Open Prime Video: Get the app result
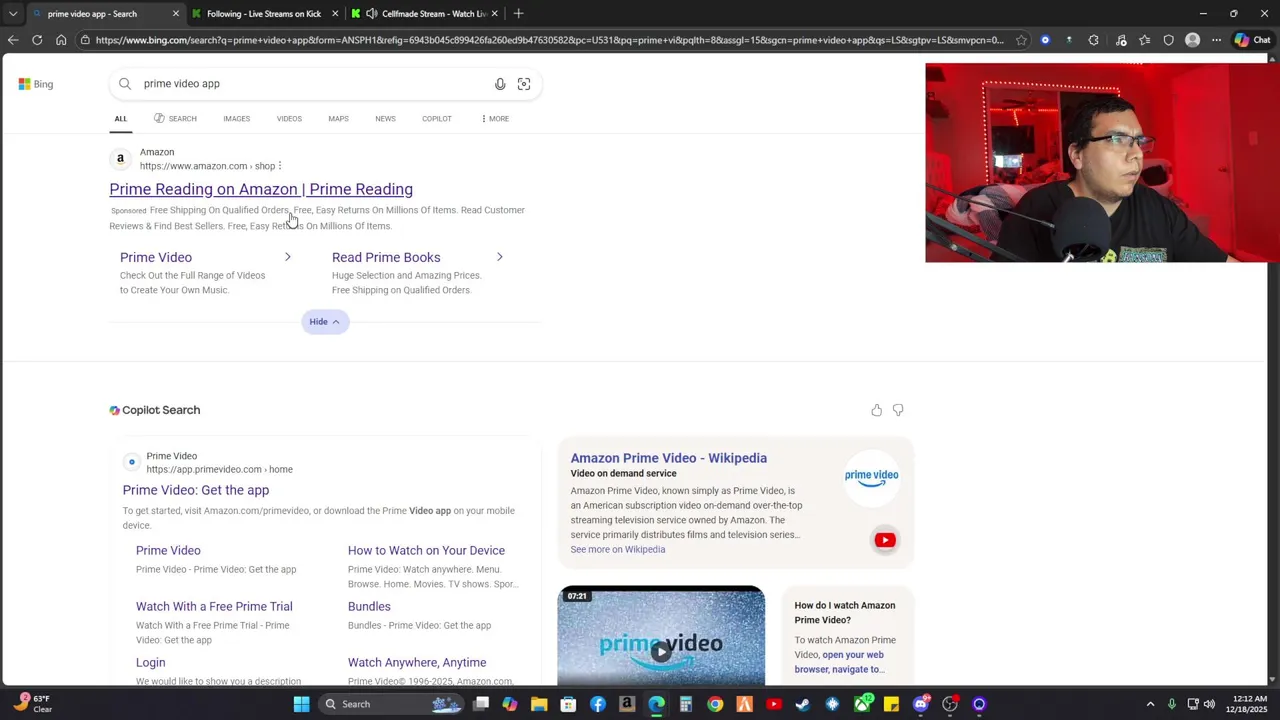Image resolution: width=1280 pixels, height=720 pixels. tap(196, 490)
